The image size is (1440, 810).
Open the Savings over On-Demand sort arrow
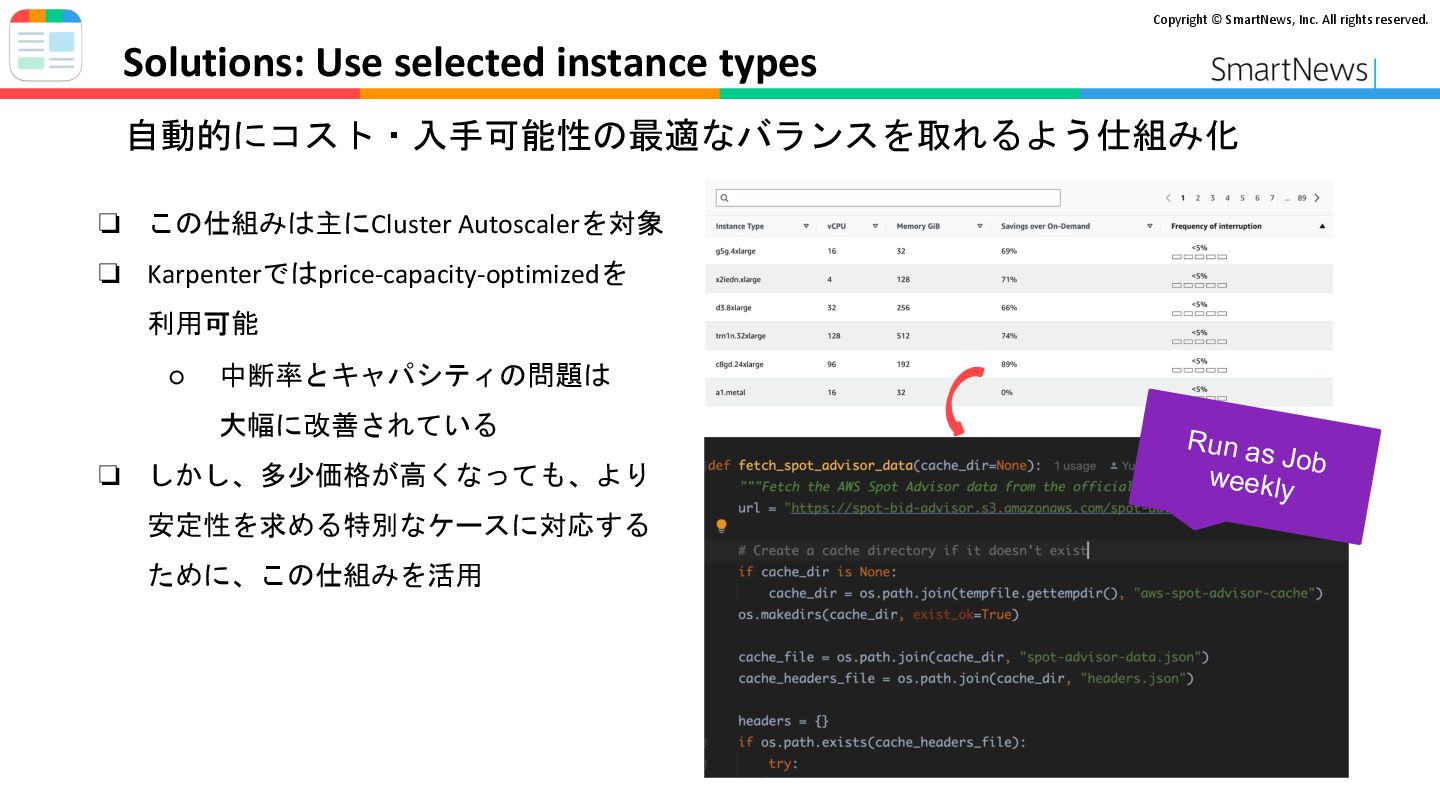pyautogui.click(x=1149, y=227)
